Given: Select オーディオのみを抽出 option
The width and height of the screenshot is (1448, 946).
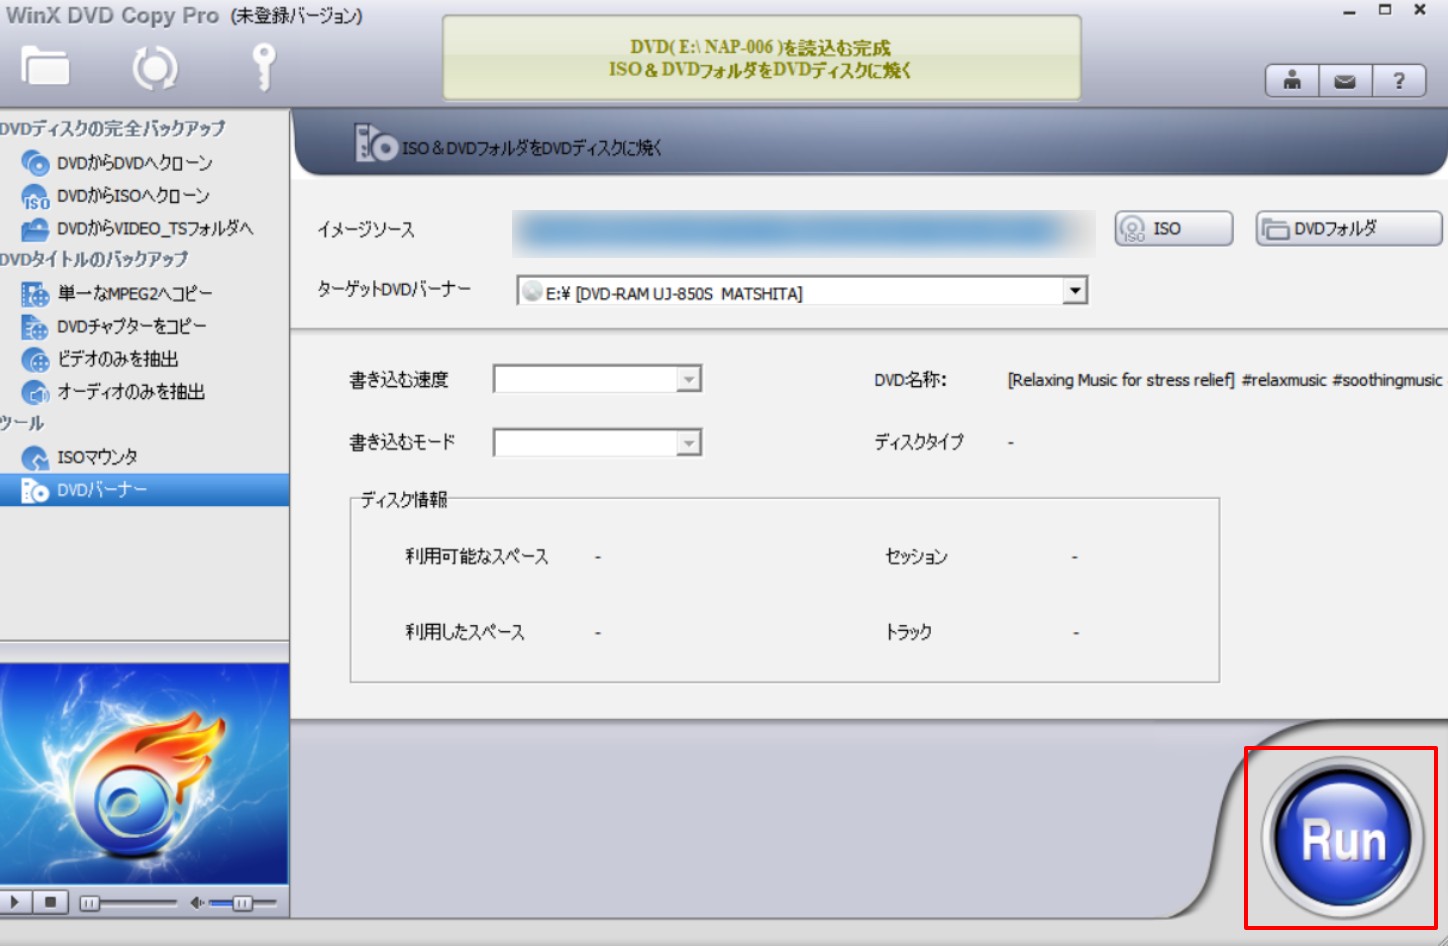Looking at the screenshot, I should click(130, 392).
